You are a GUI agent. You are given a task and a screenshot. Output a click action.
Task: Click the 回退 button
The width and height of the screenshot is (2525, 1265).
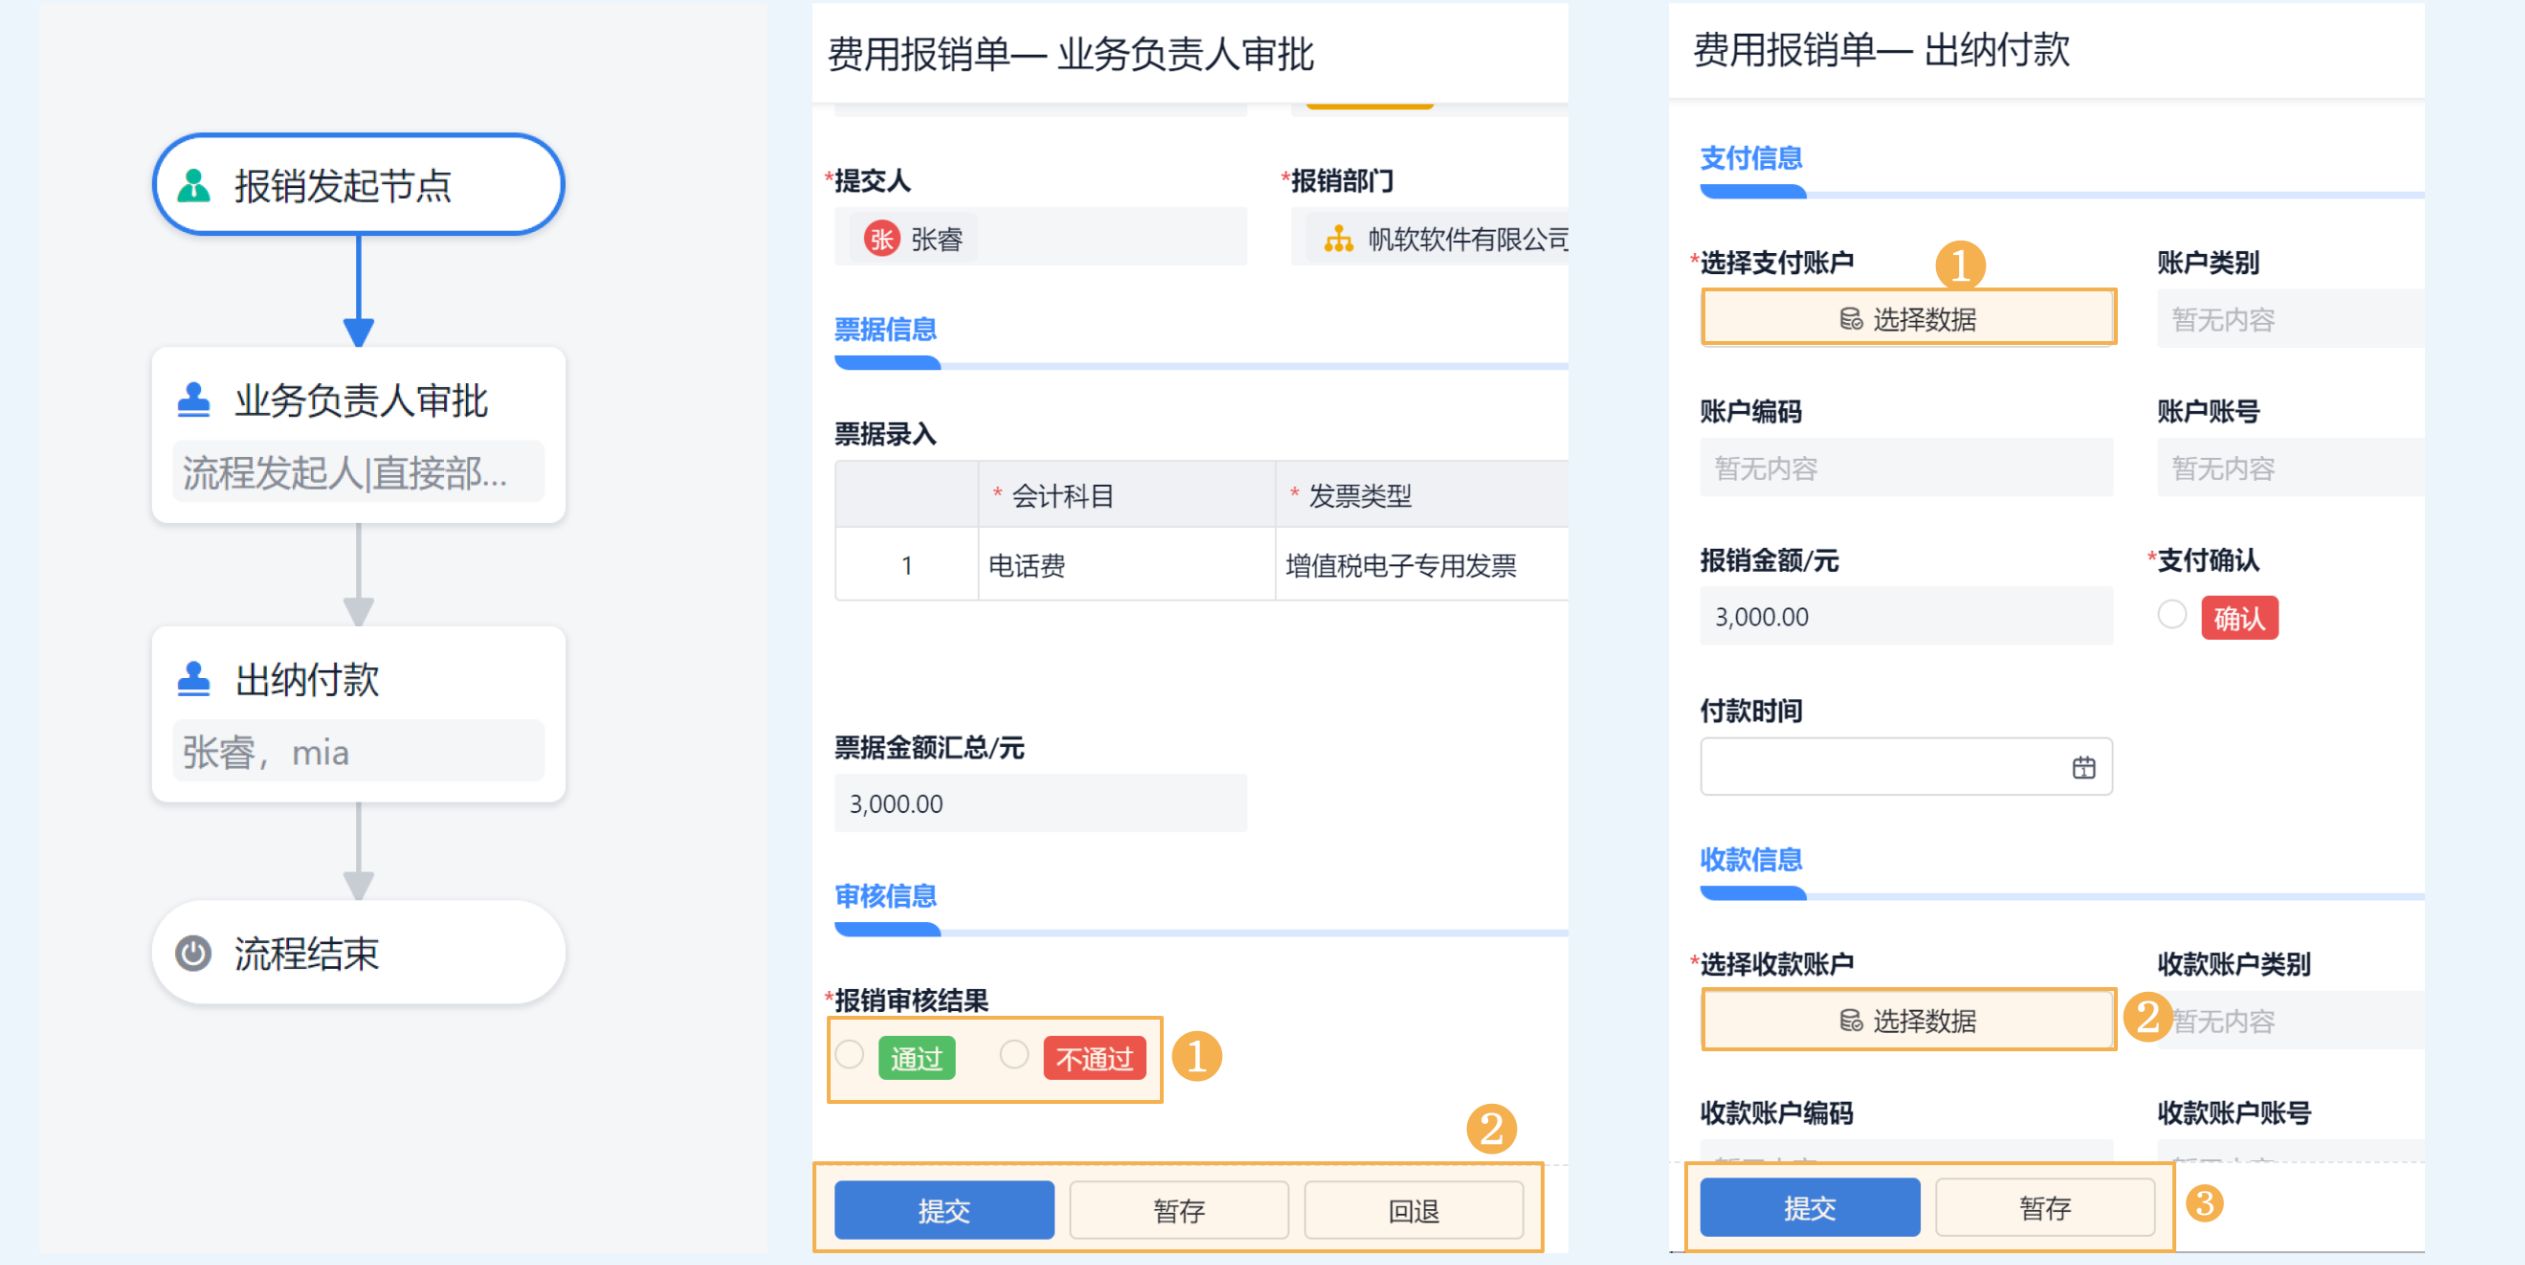coord(1413,1211)
